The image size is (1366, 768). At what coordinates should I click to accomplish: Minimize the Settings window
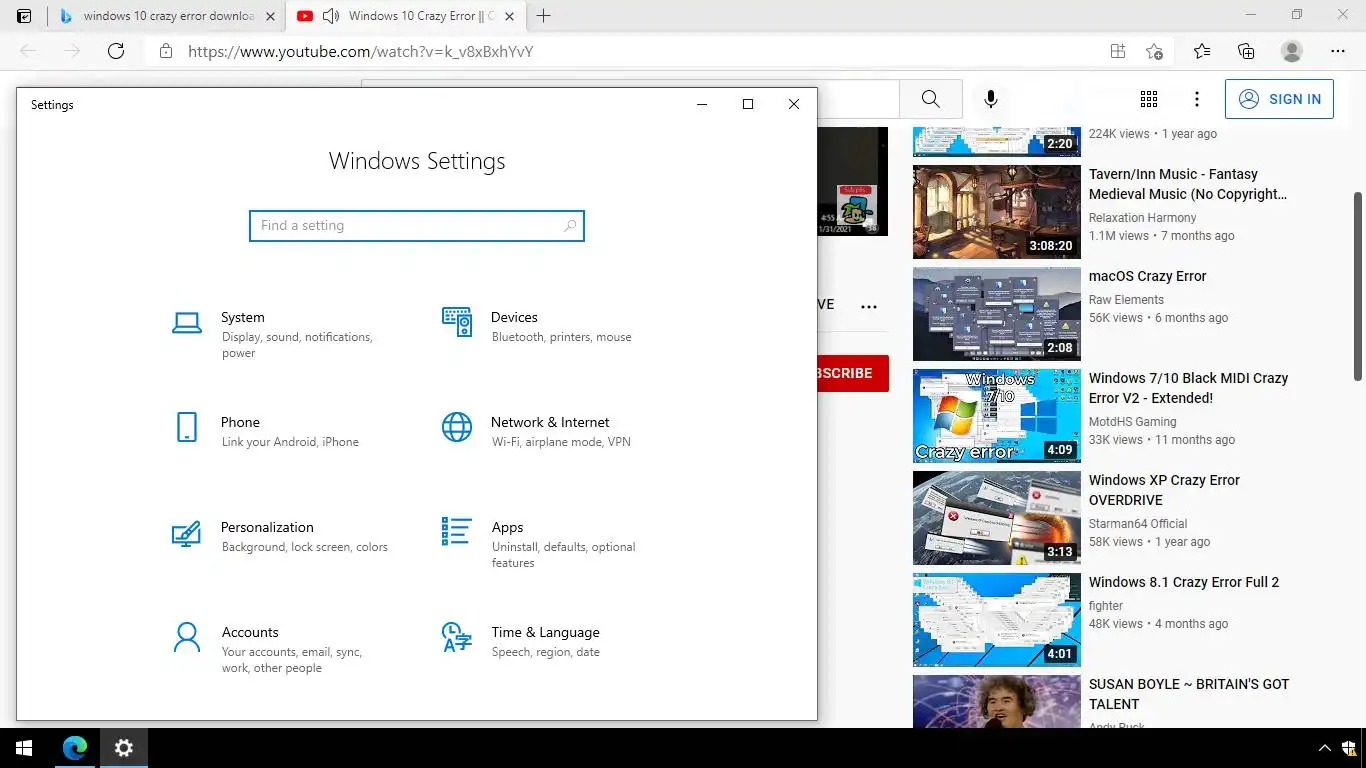[x=702, y=104]
